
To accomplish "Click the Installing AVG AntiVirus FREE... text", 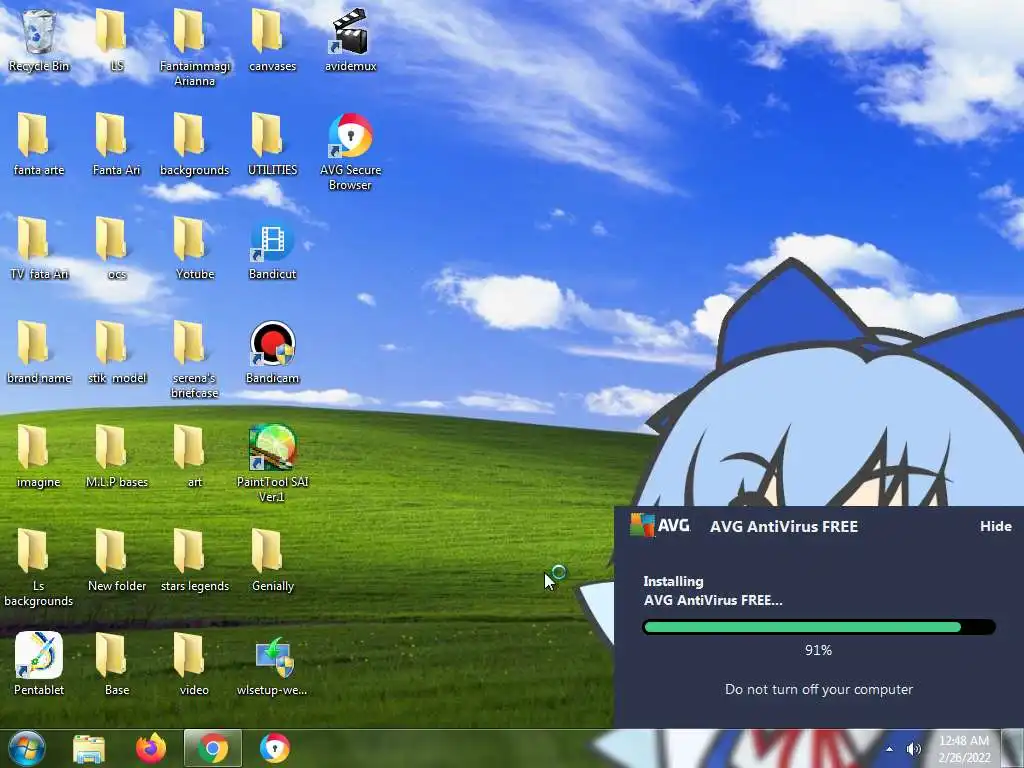I will (712, 591).
